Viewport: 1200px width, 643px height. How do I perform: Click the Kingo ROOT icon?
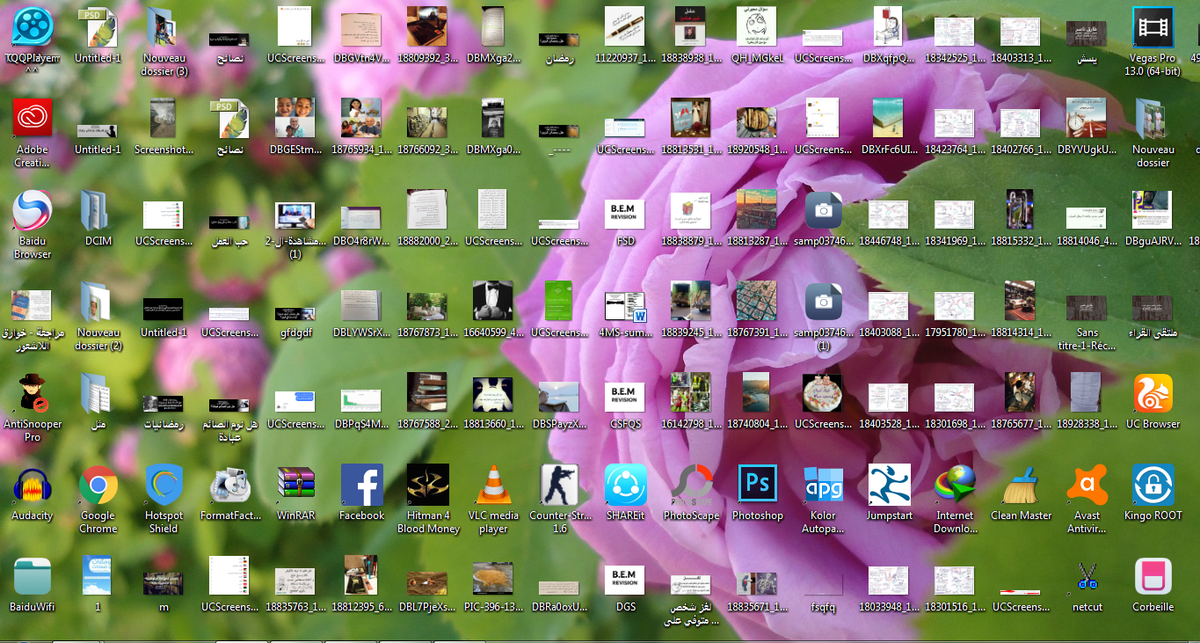(x=1152, y=486)
